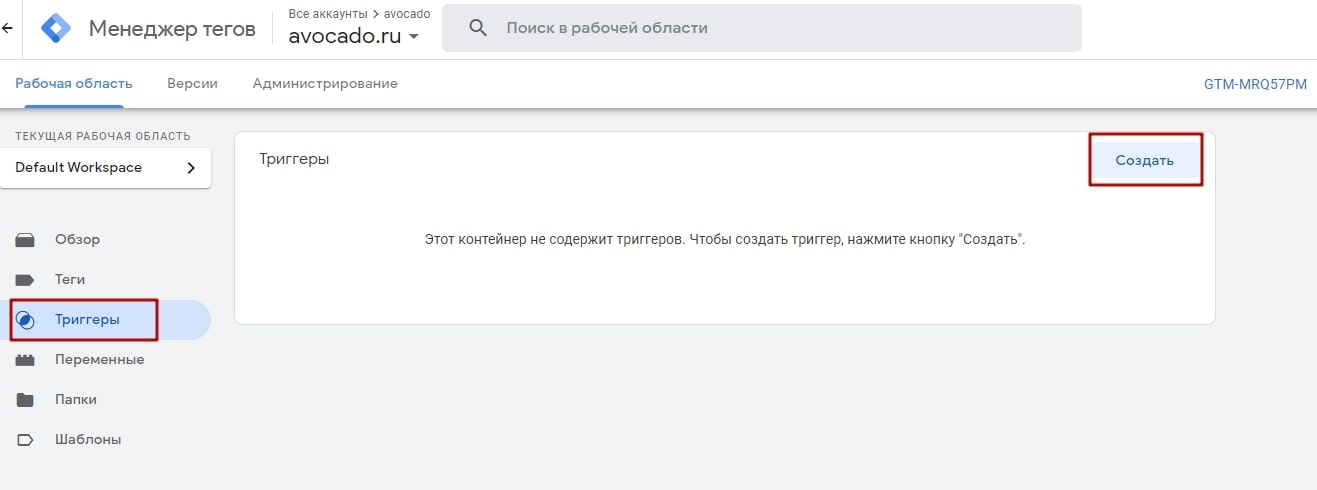Open Переменные via its brick icon
Image resolution: width=1317 pixels, height=490 pixels.
[x=26, y=360]
